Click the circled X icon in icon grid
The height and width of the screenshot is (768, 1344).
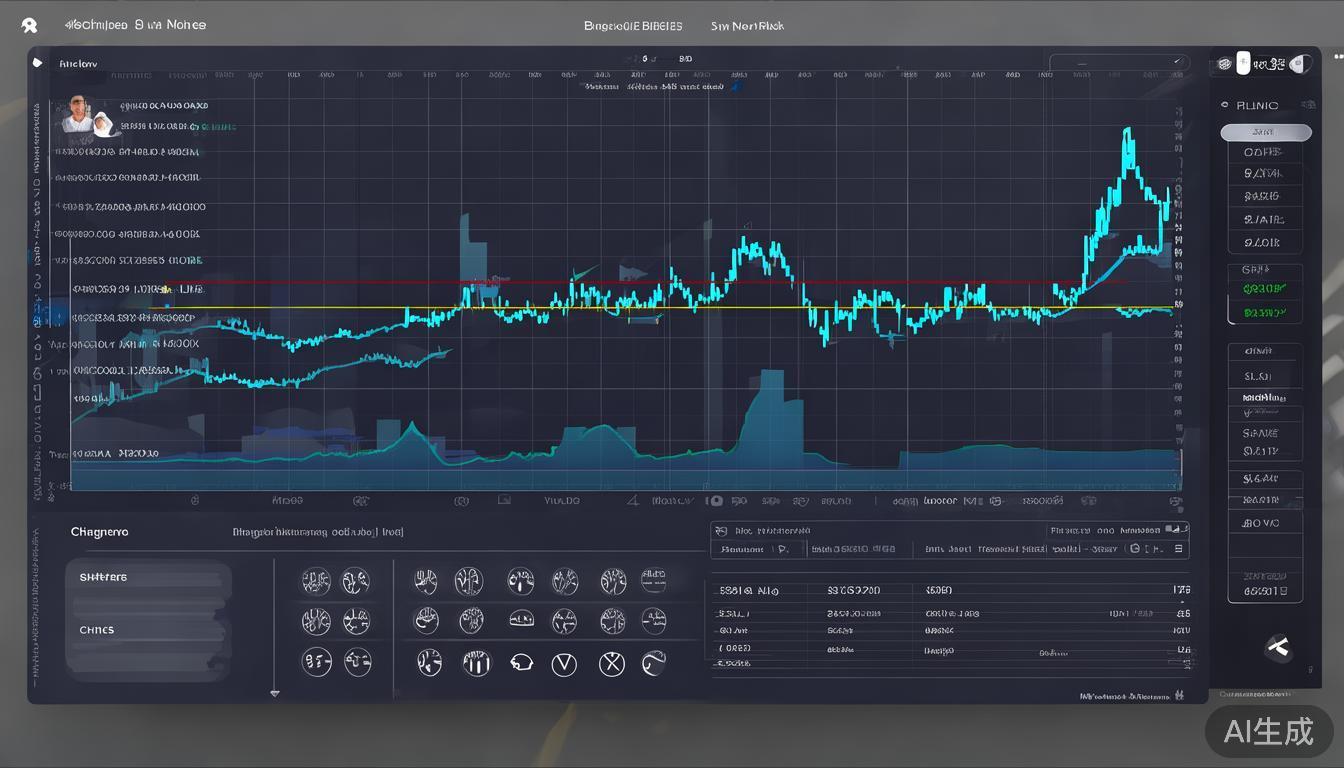pos(611,663)
